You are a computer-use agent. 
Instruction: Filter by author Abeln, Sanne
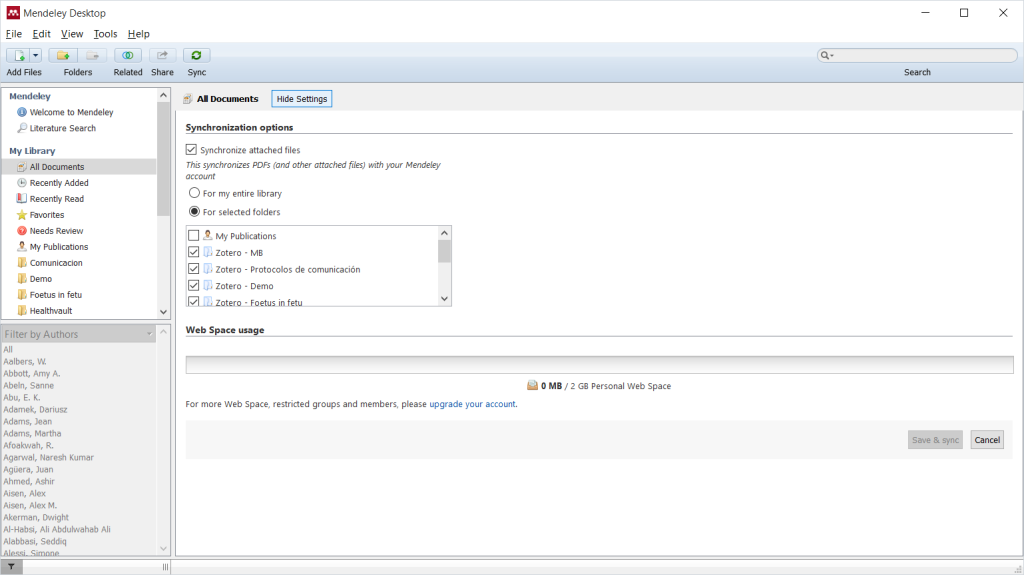[29, 386]
